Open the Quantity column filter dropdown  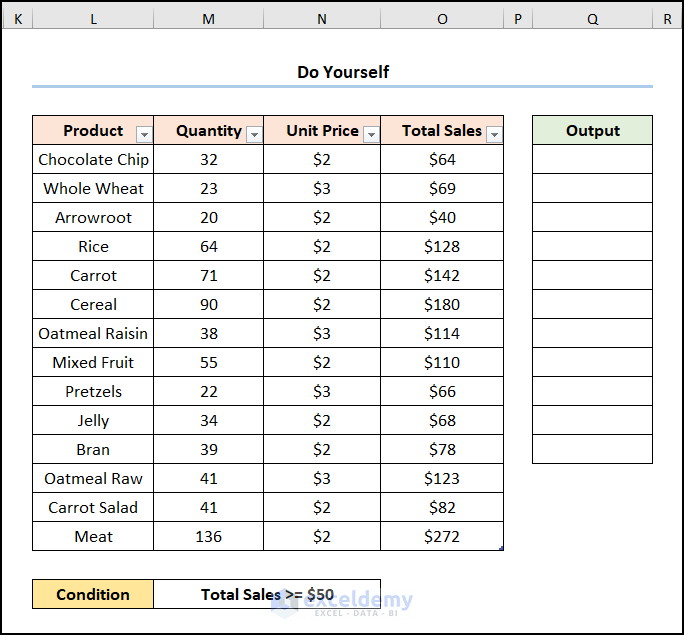[254, 135]
